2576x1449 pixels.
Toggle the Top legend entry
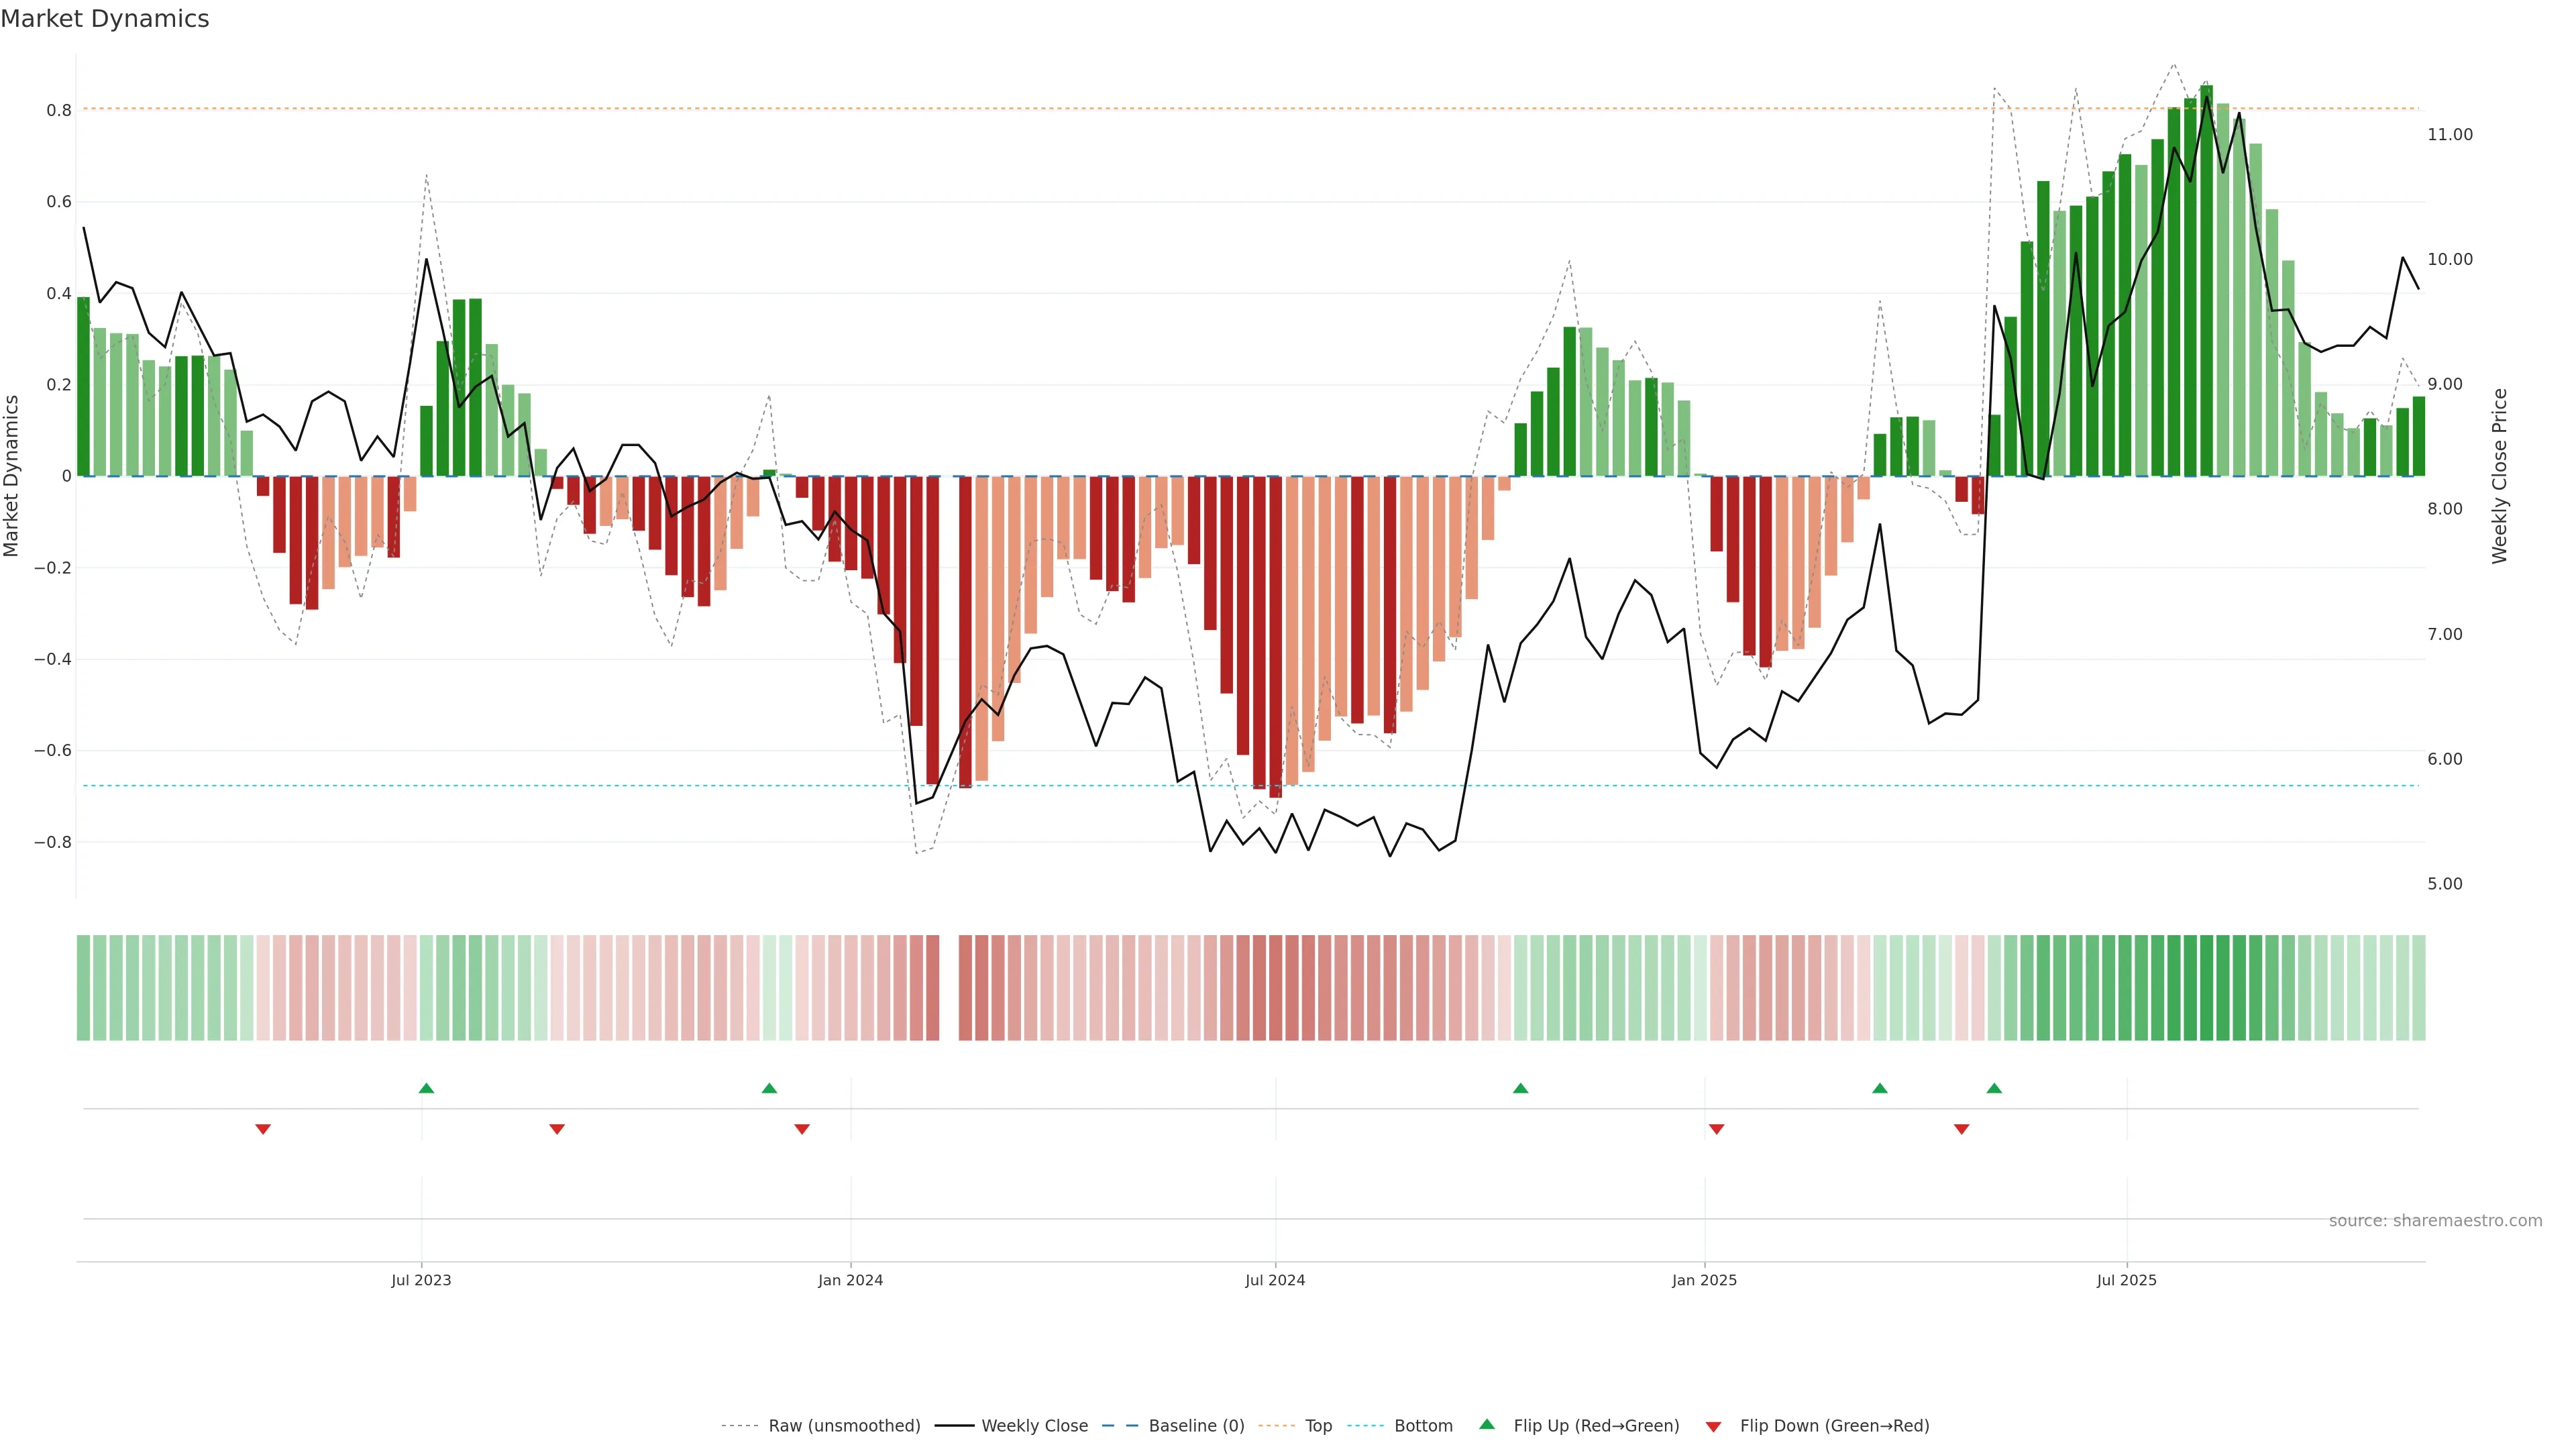pos(1318,1426)
